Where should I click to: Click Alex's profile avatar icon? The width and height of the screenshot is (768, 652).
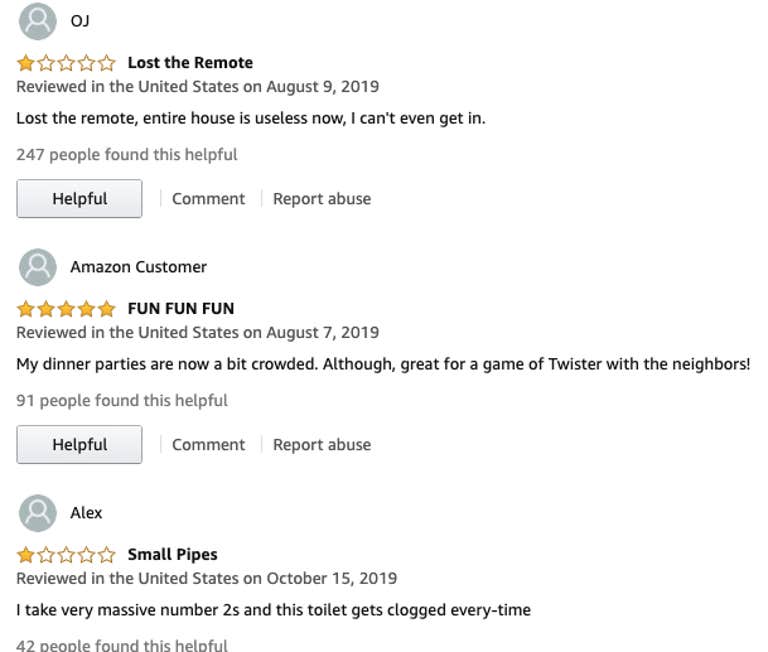click(x=38, y=513)
